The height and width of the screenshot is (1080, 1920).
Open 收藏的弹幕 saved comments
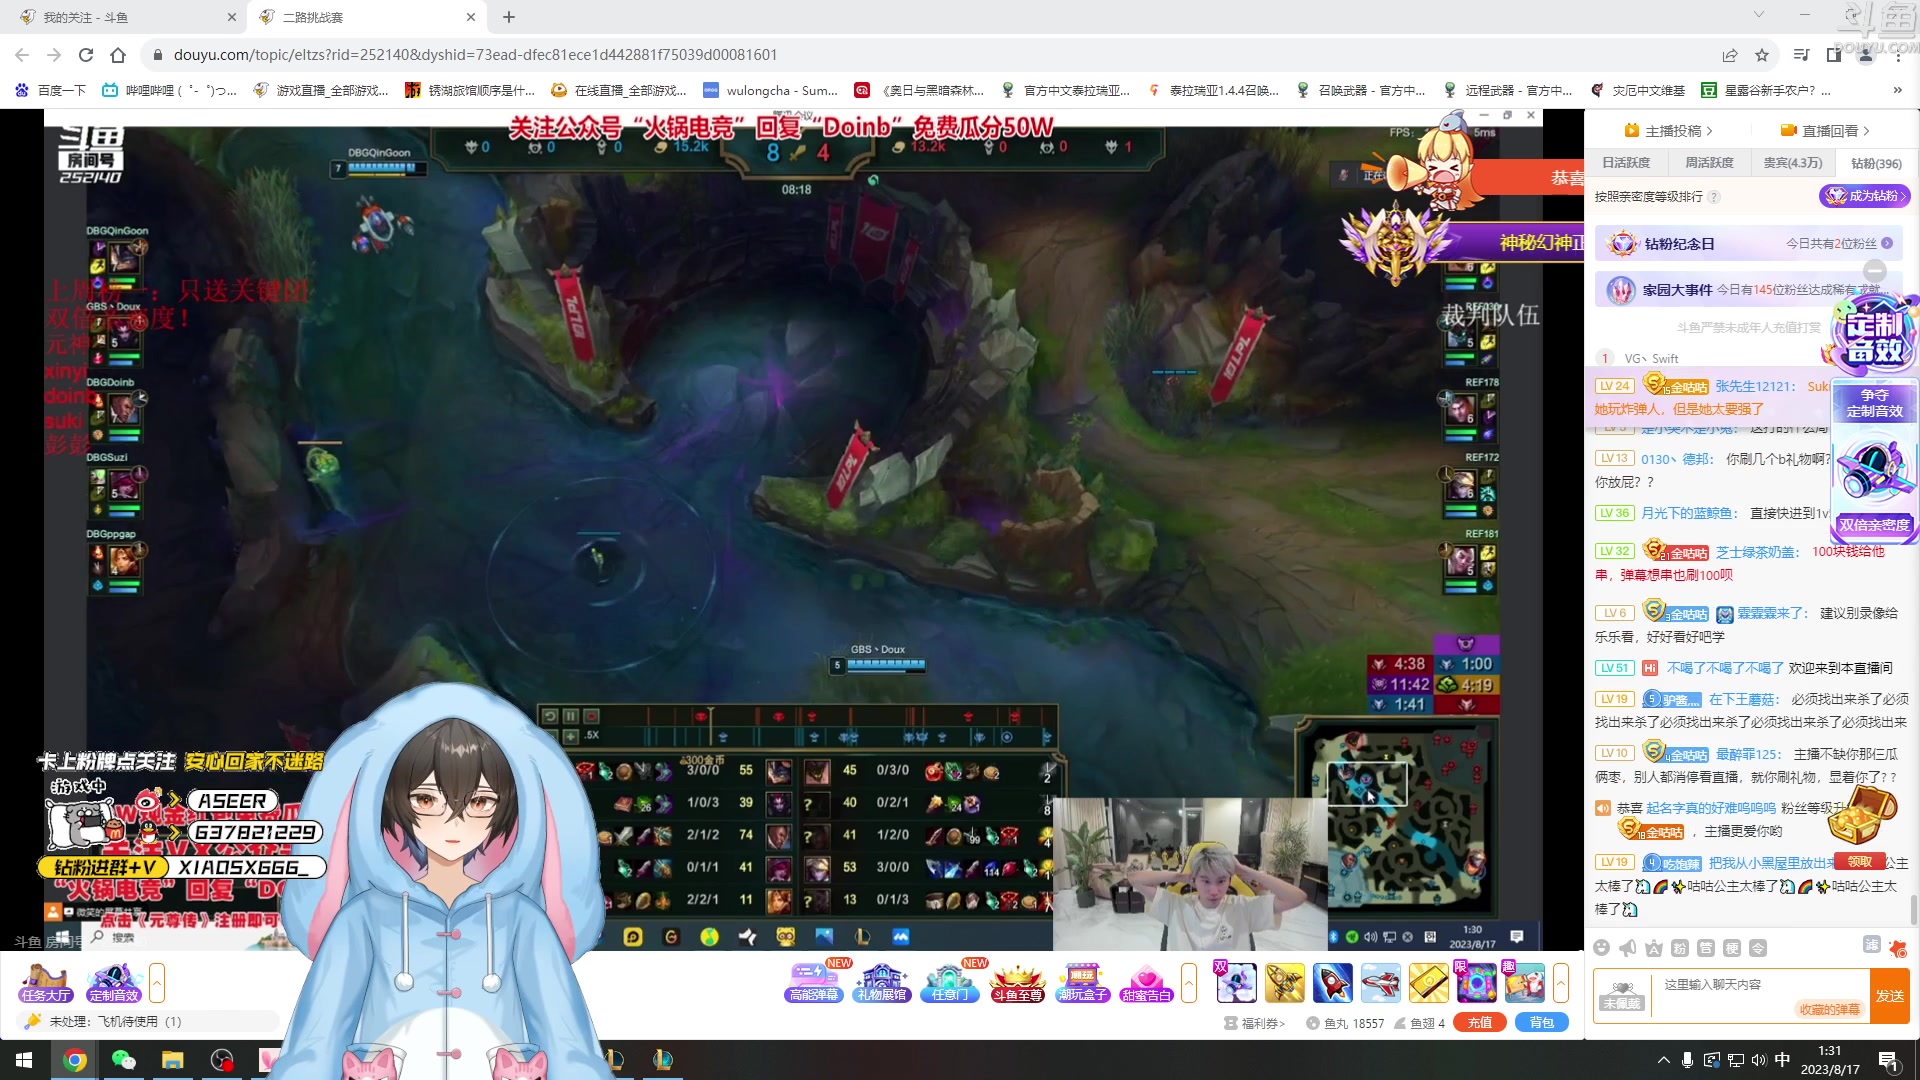(x=1829, y=1009)
